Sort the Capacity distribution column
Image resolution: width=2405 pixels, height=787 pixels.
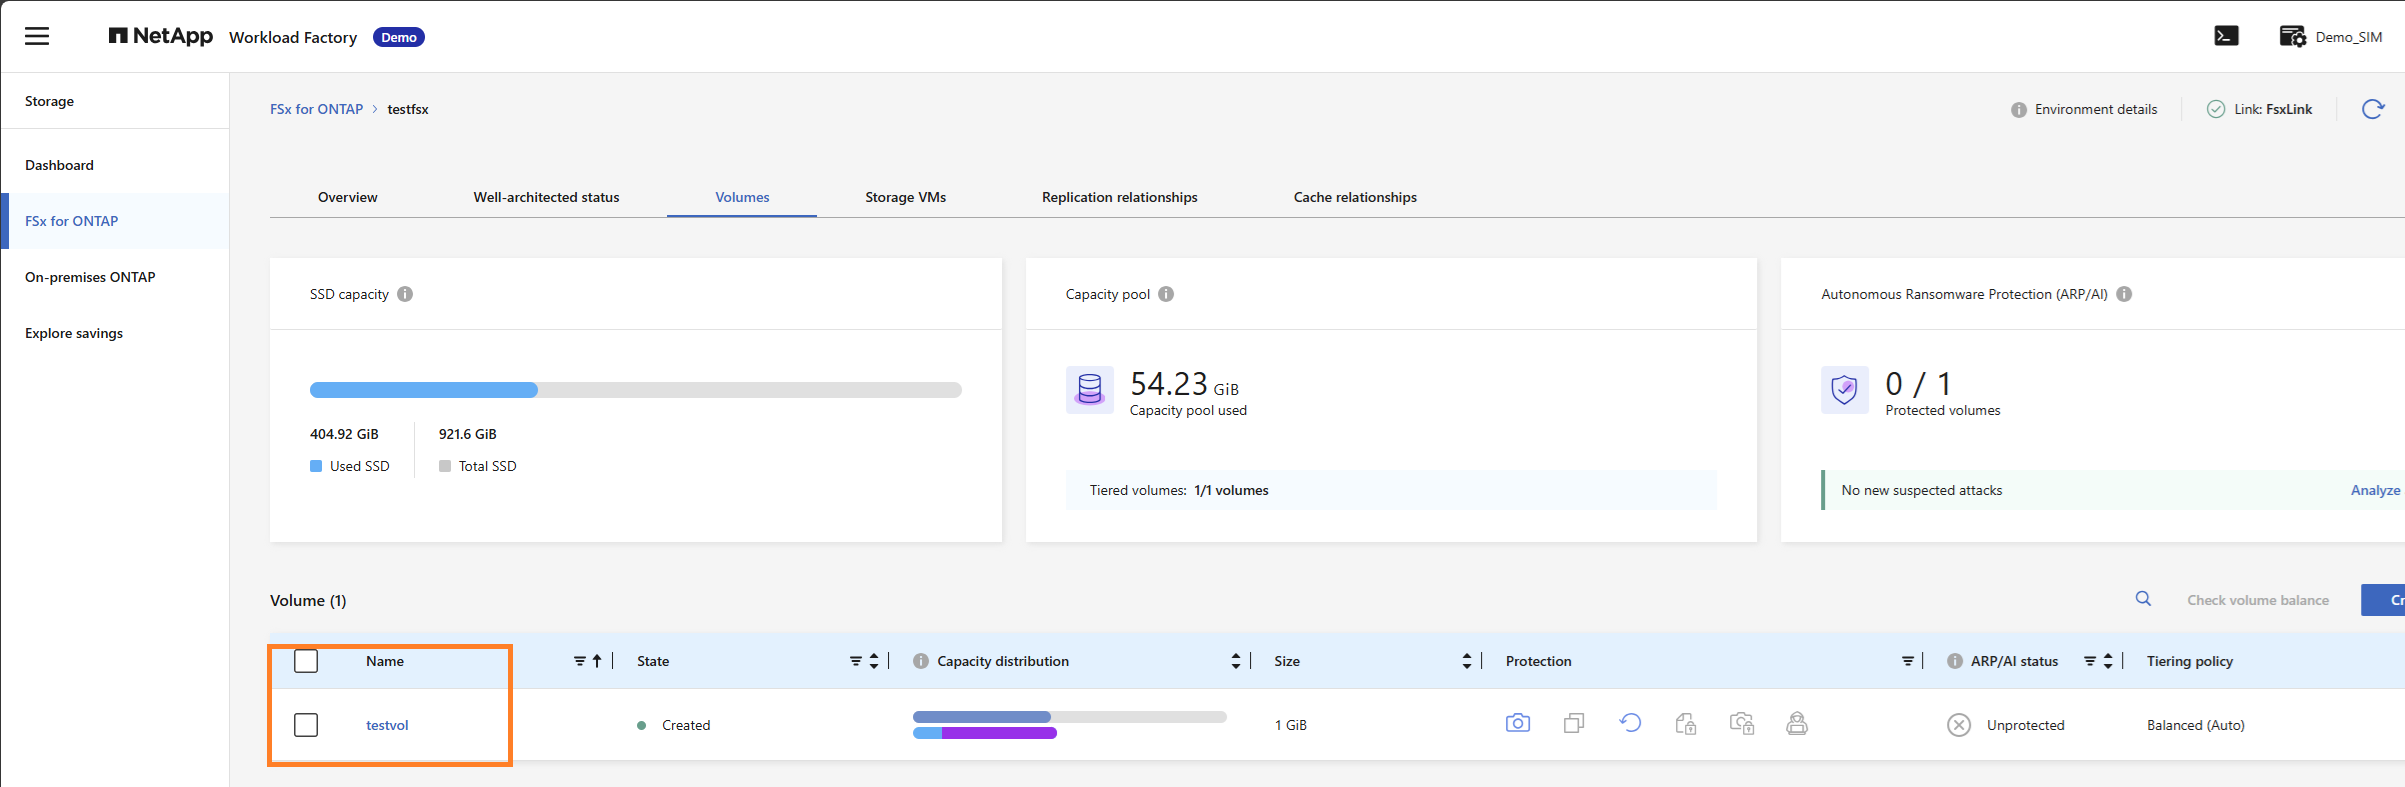(x=1236, y=661)
